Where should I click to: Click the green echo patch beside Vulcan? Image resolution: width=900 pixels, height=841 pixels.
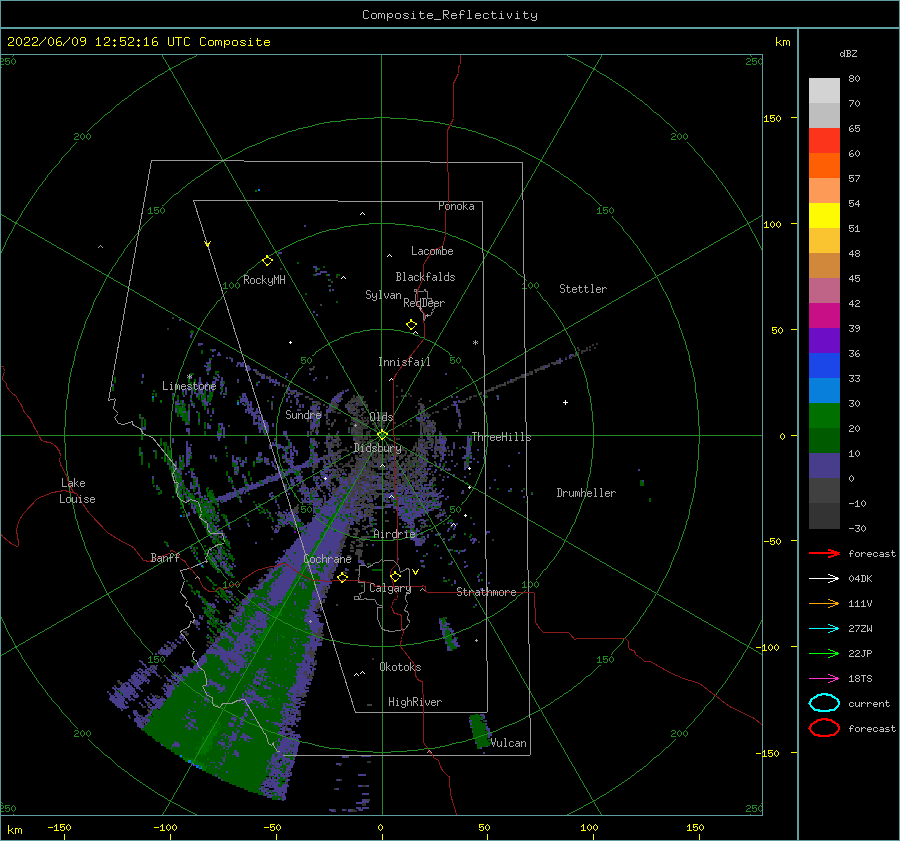480,731
